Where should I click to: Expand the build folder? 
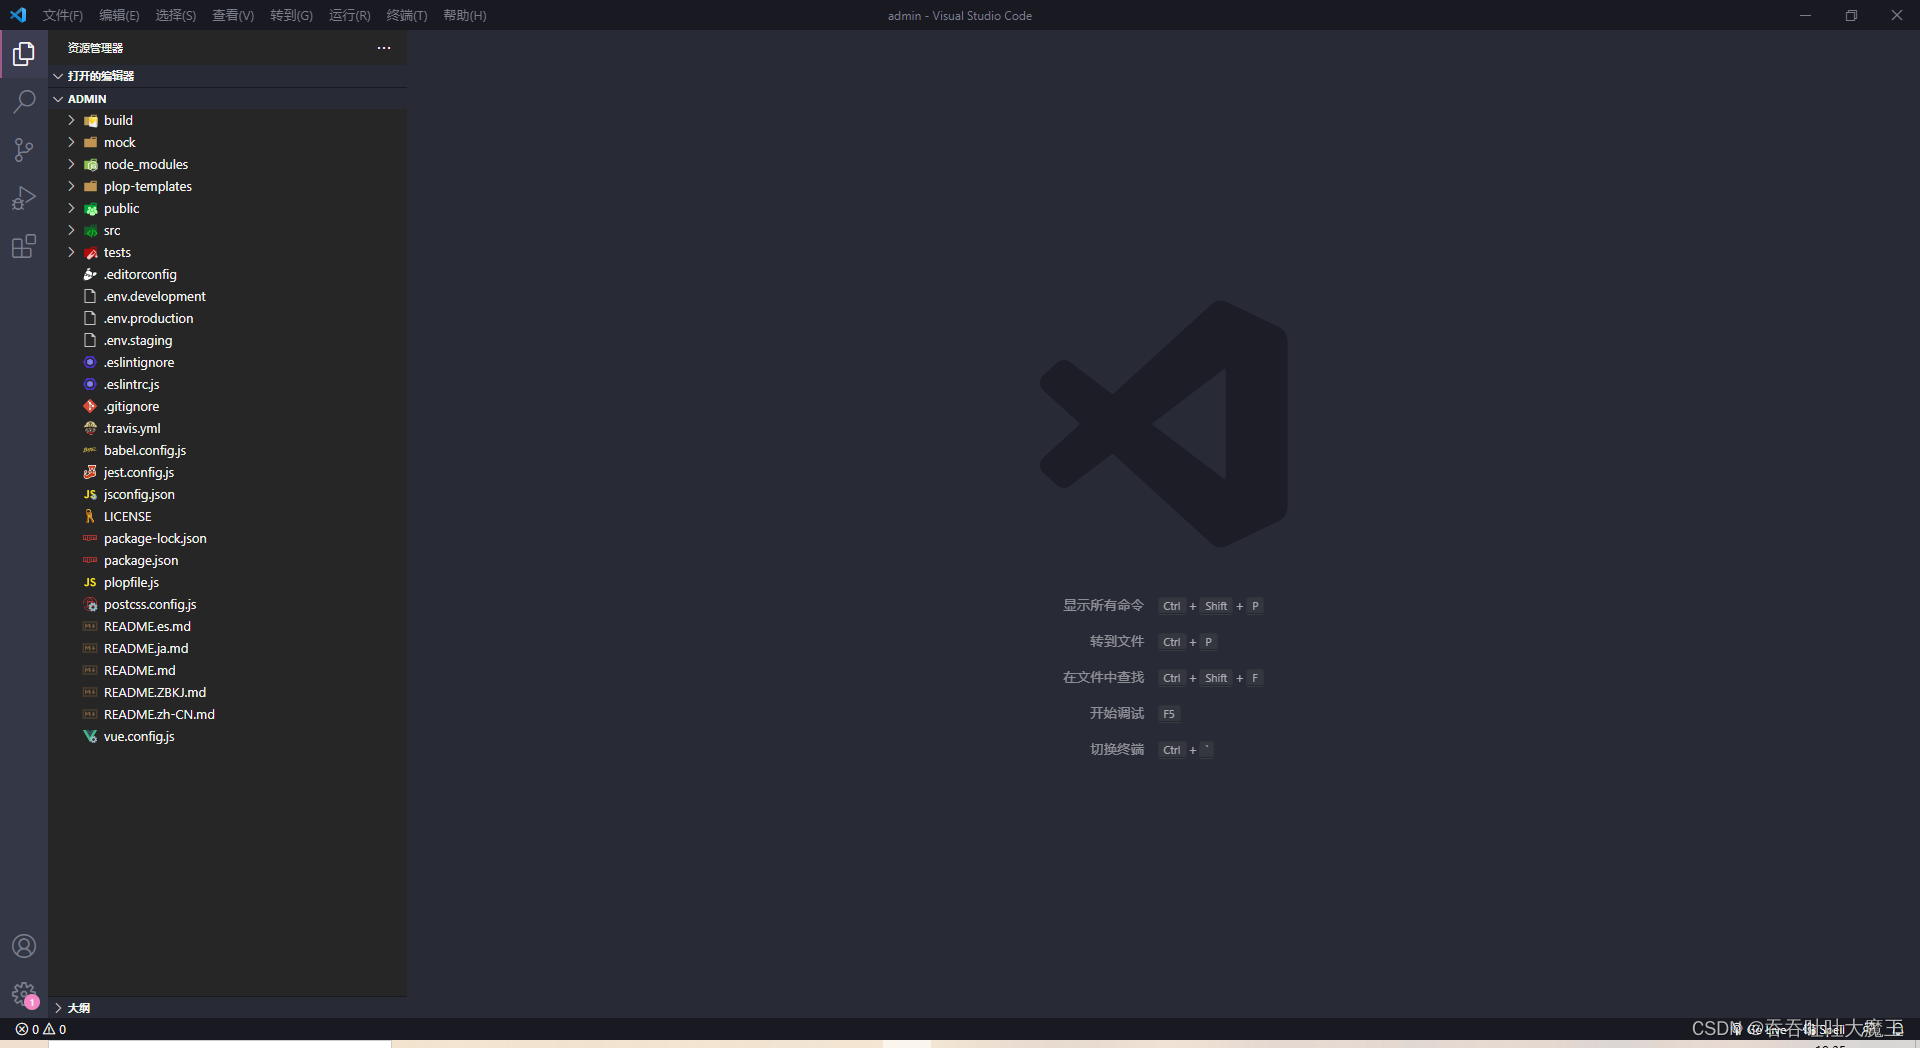tap(227, 120)
